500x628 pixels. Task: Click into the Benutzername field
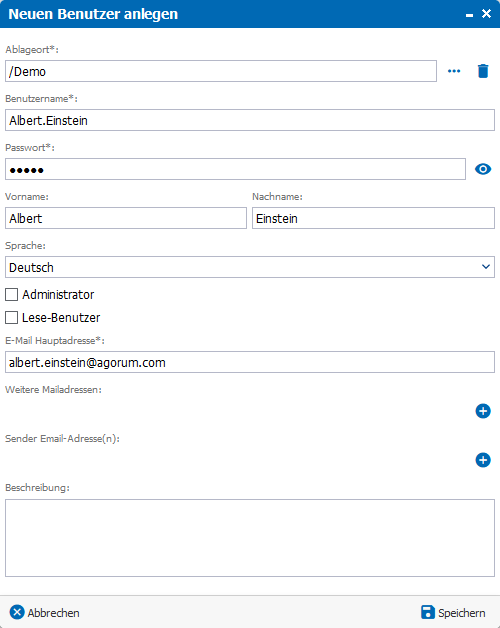[x=250, y=120]
